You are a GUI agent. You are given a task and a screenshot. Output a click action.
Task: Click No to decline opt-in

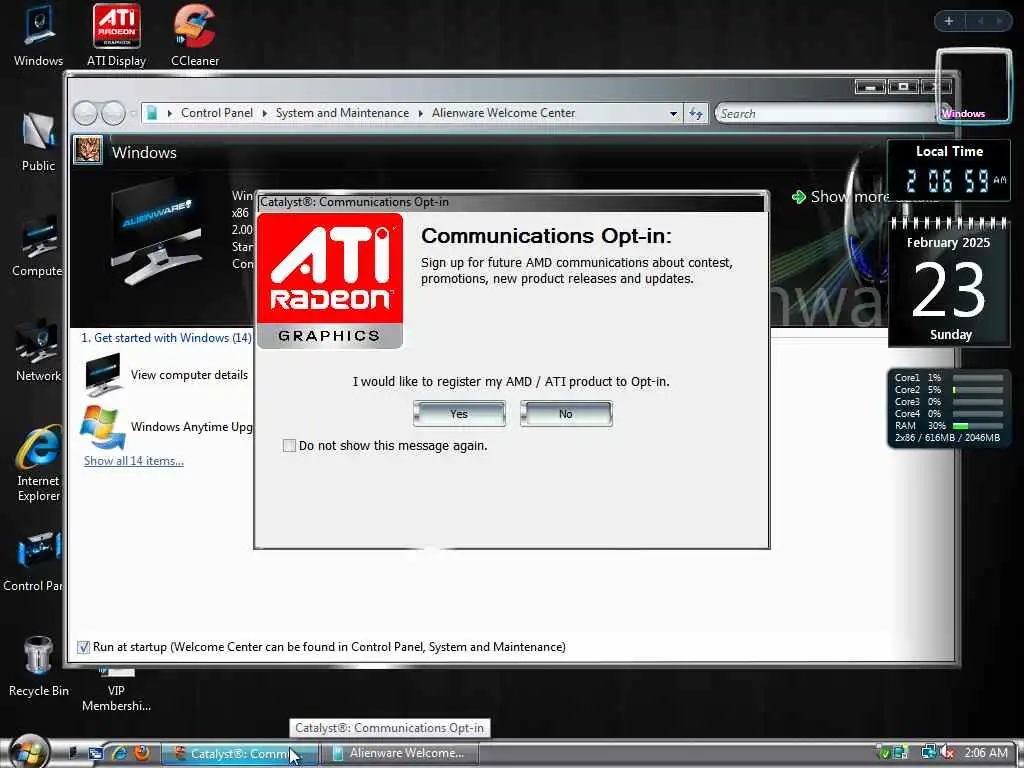click(566, 414)
